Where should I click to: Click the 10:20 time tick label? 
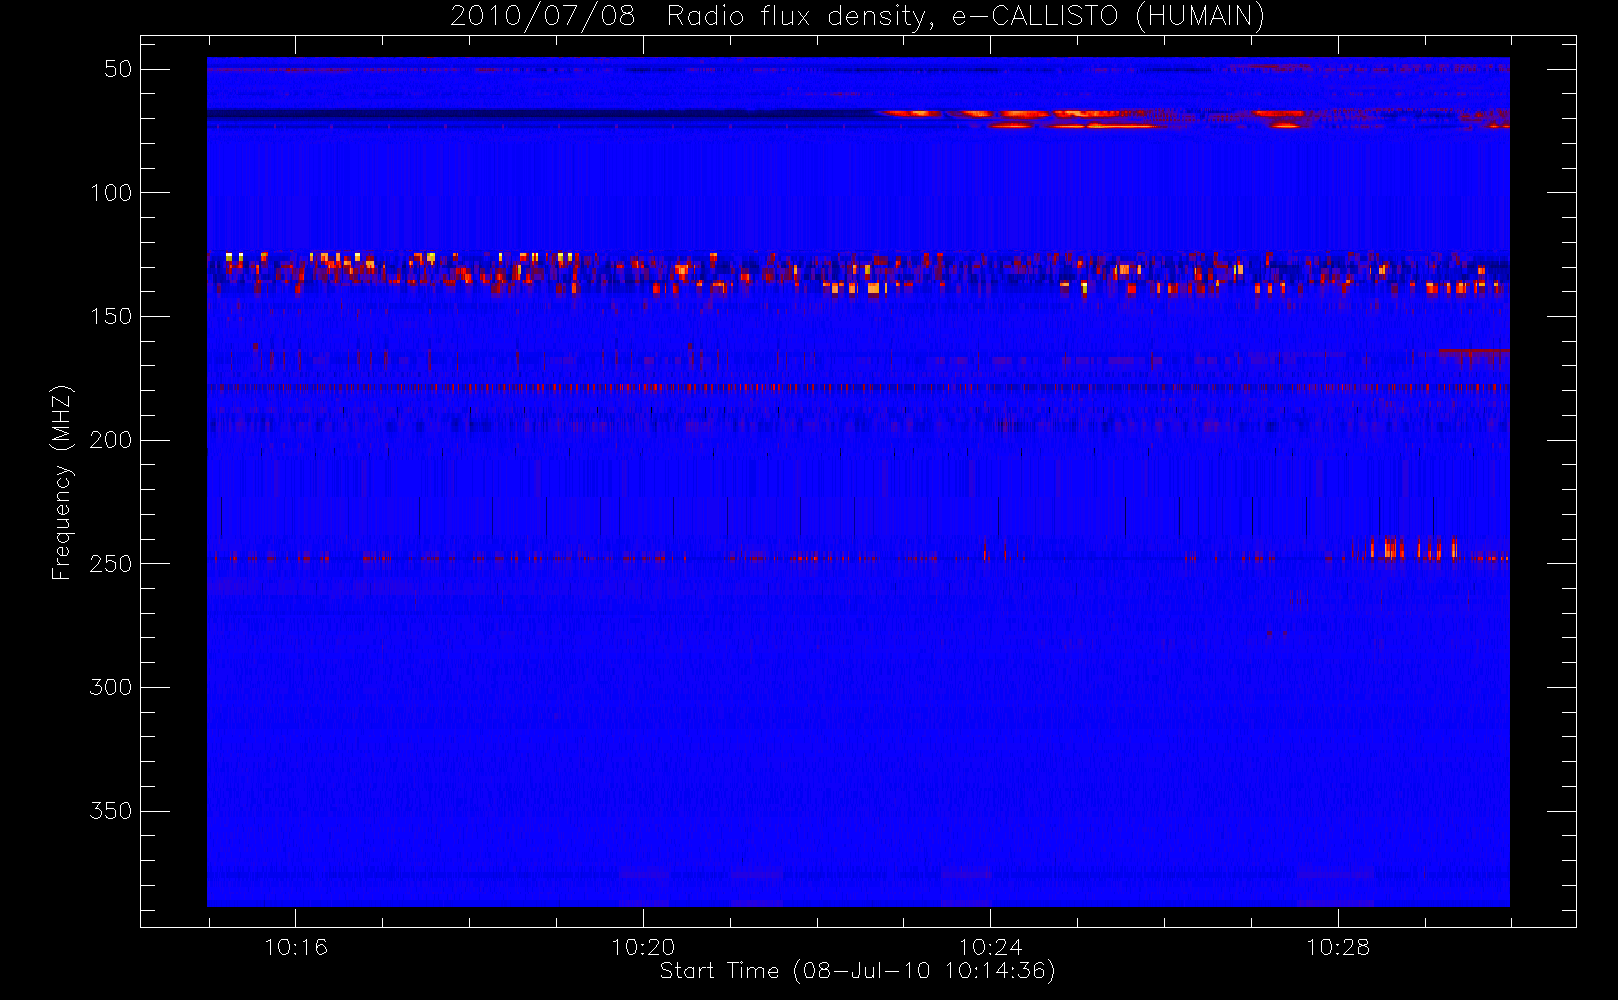(x=643, y=947)
